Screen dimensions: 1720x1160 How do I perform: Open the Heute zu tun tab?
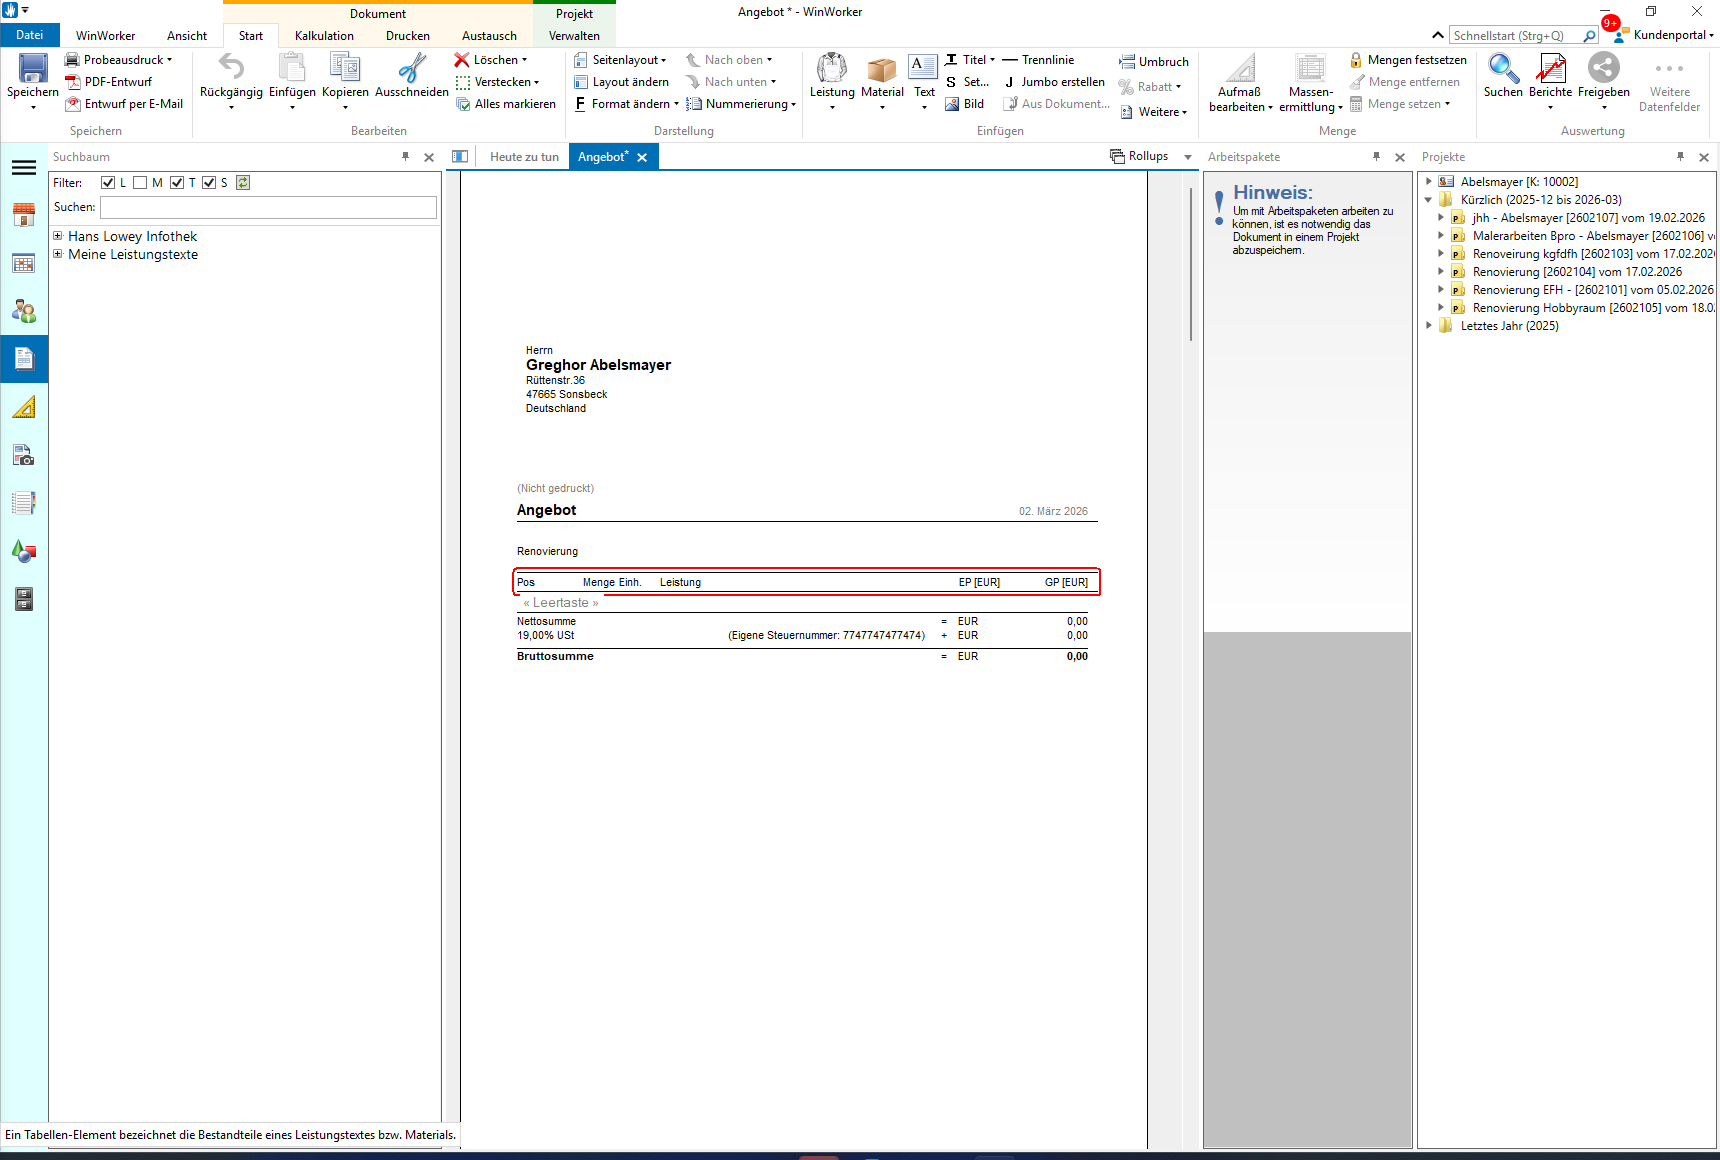point(524,157)
